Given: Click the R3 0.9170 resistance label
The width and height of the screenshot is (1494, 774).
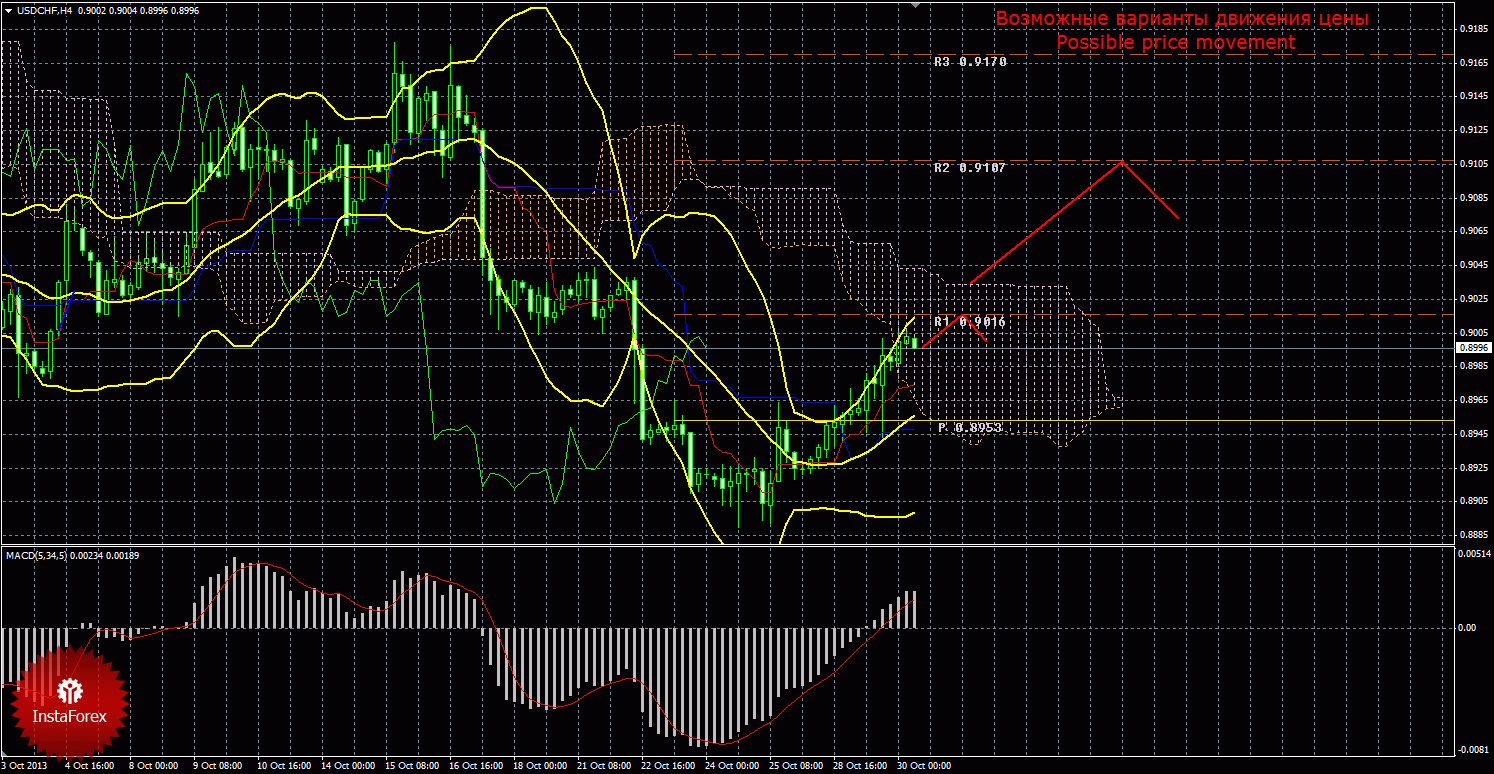Looking at the screenshot, I should click(x=970, y=62).
